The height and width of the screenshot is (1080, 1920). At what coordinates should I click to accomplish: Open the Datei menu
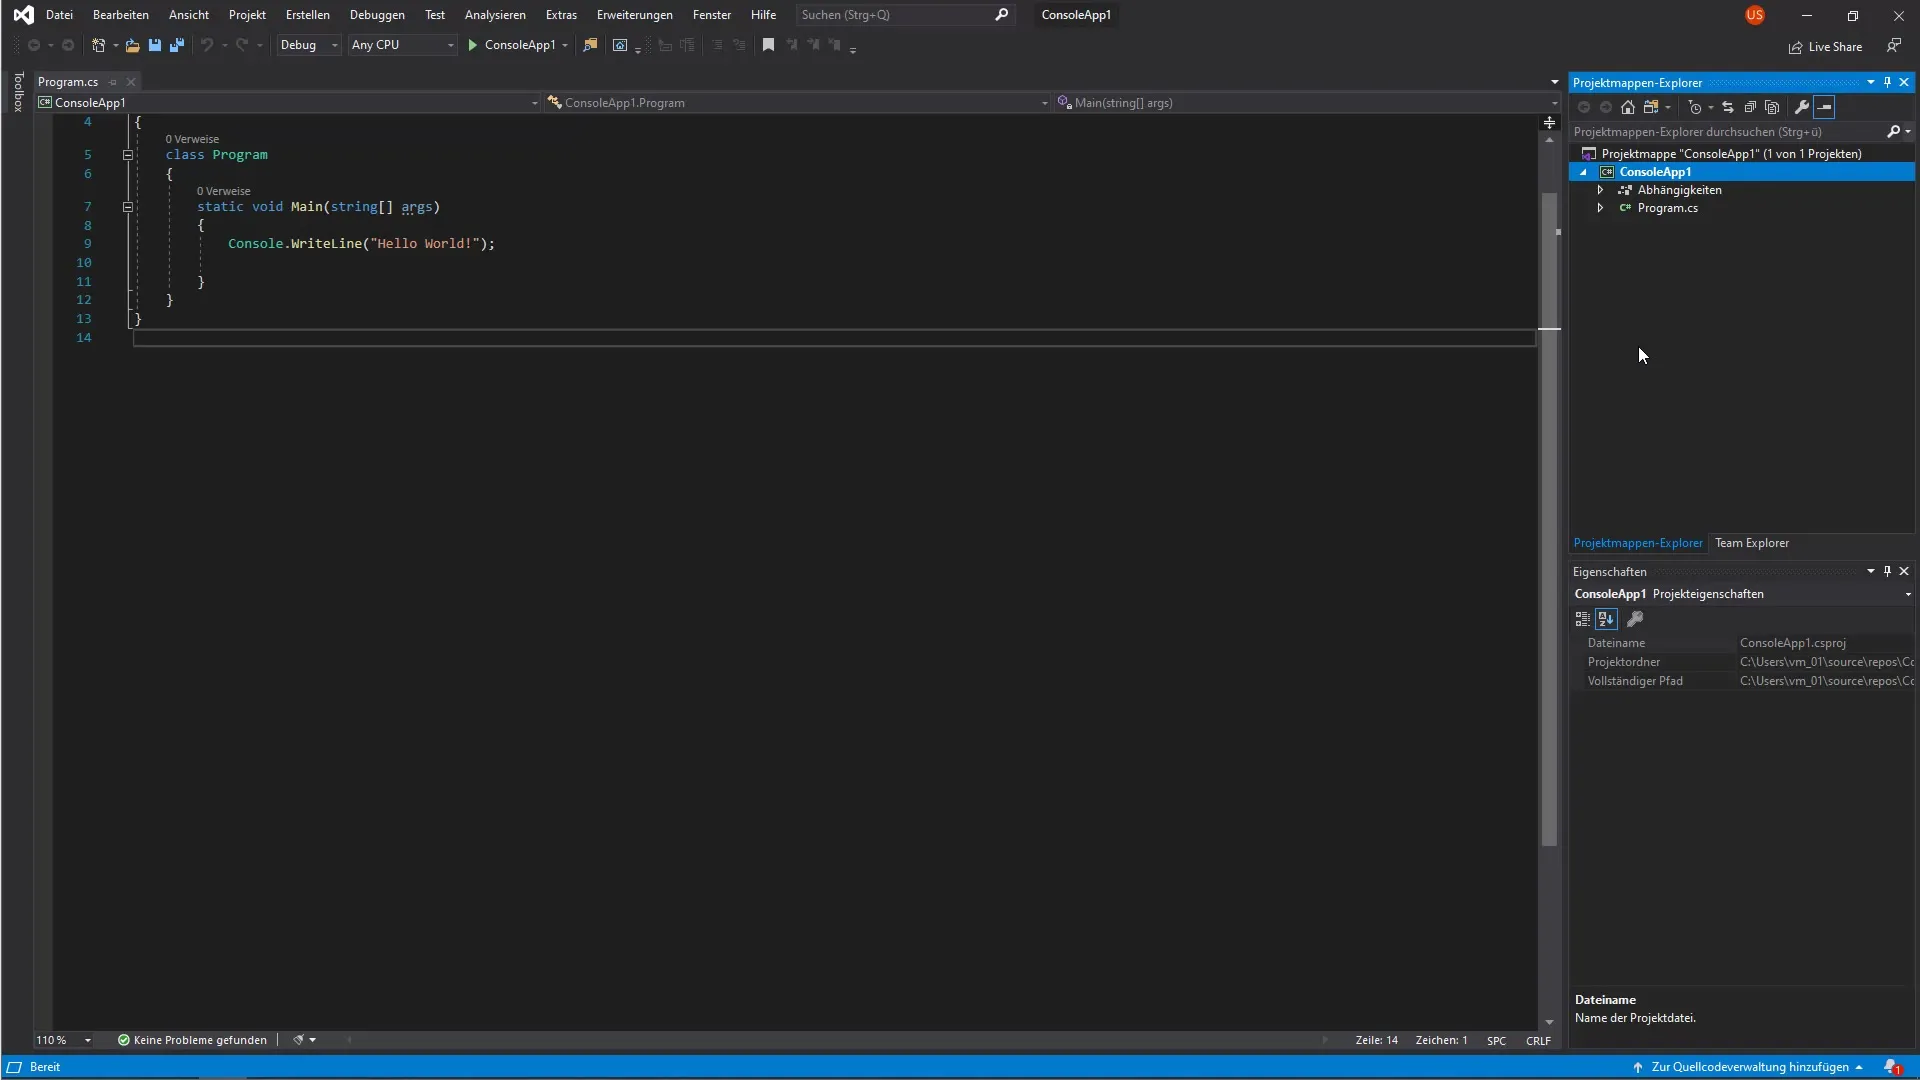click(x=59, y=15)
